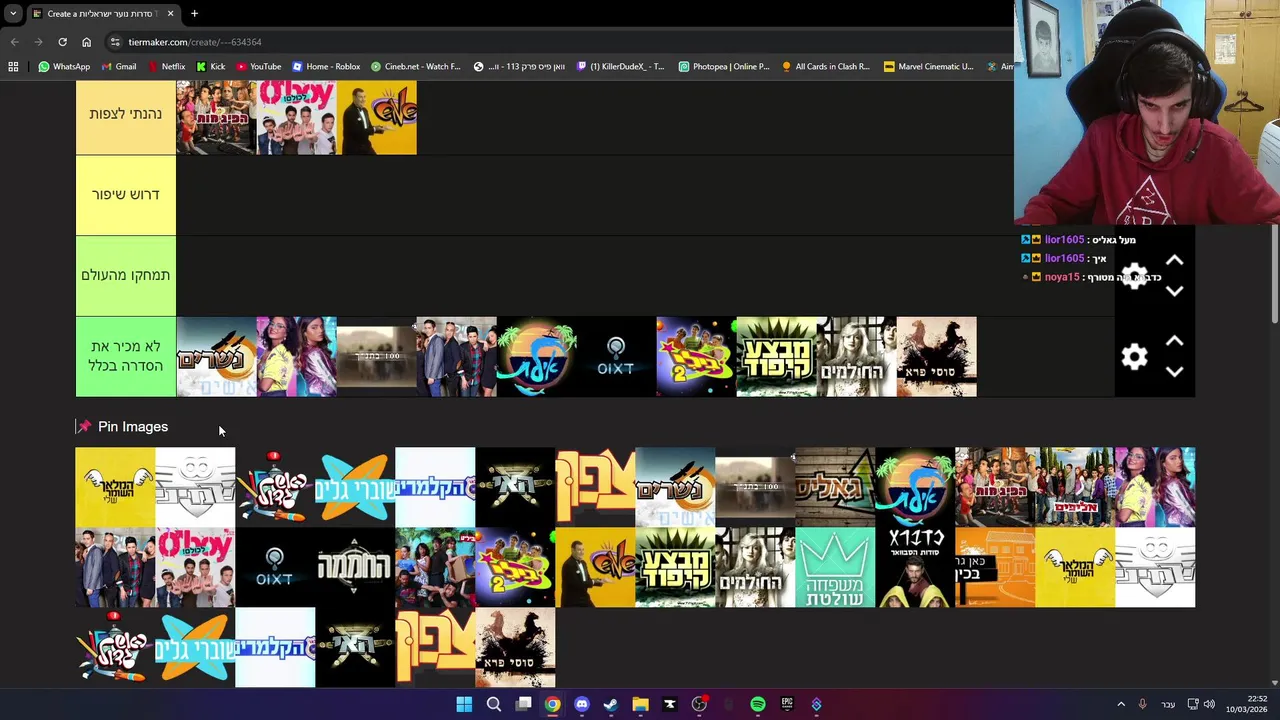Open a new browser tab
The height and width of the screenshot is (720, 1280).
click(x=194, y=14)
